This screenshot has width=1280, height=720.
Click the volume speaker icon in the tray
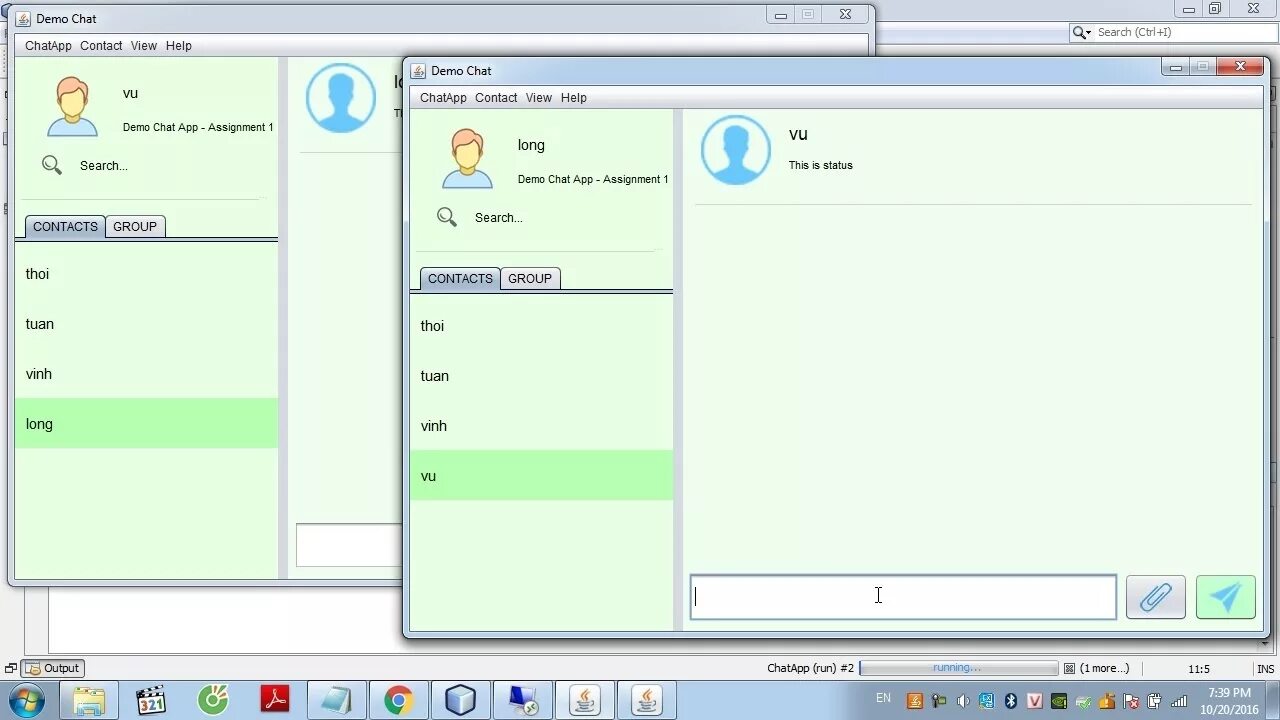[x=962, y=701]
